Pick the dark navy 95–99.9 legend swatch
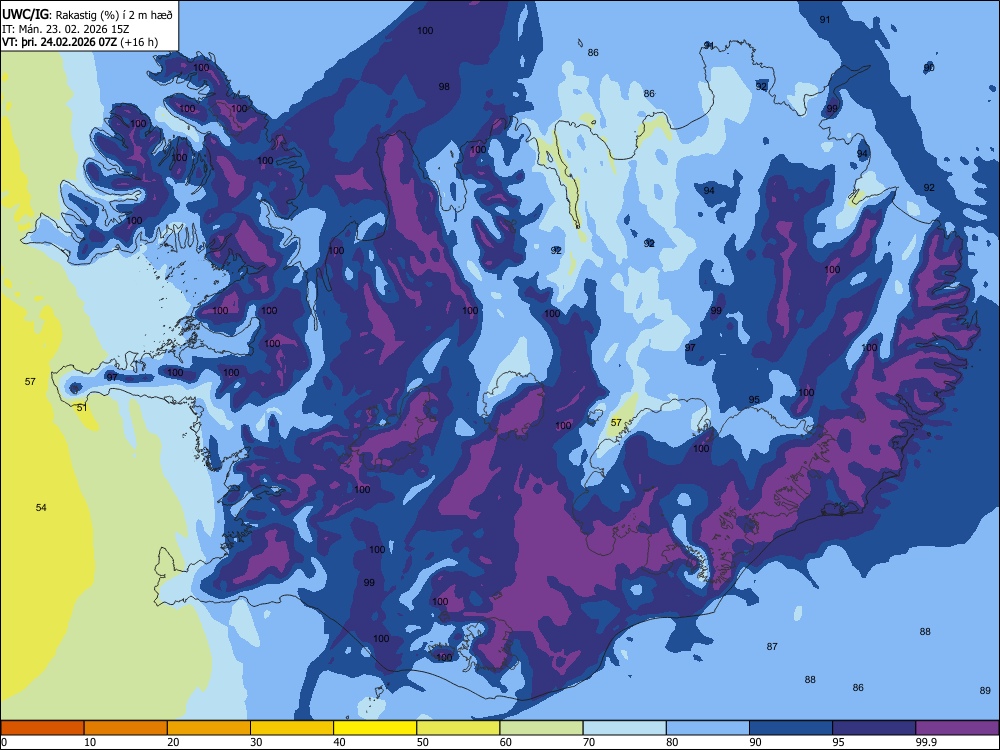This screenshot has width=1000, height=750. point(874,728)
